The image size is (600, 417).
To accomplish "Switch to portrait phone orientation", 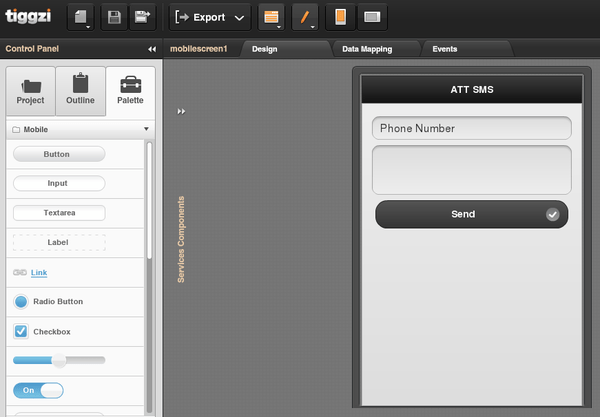I will (x=341, y=17).
